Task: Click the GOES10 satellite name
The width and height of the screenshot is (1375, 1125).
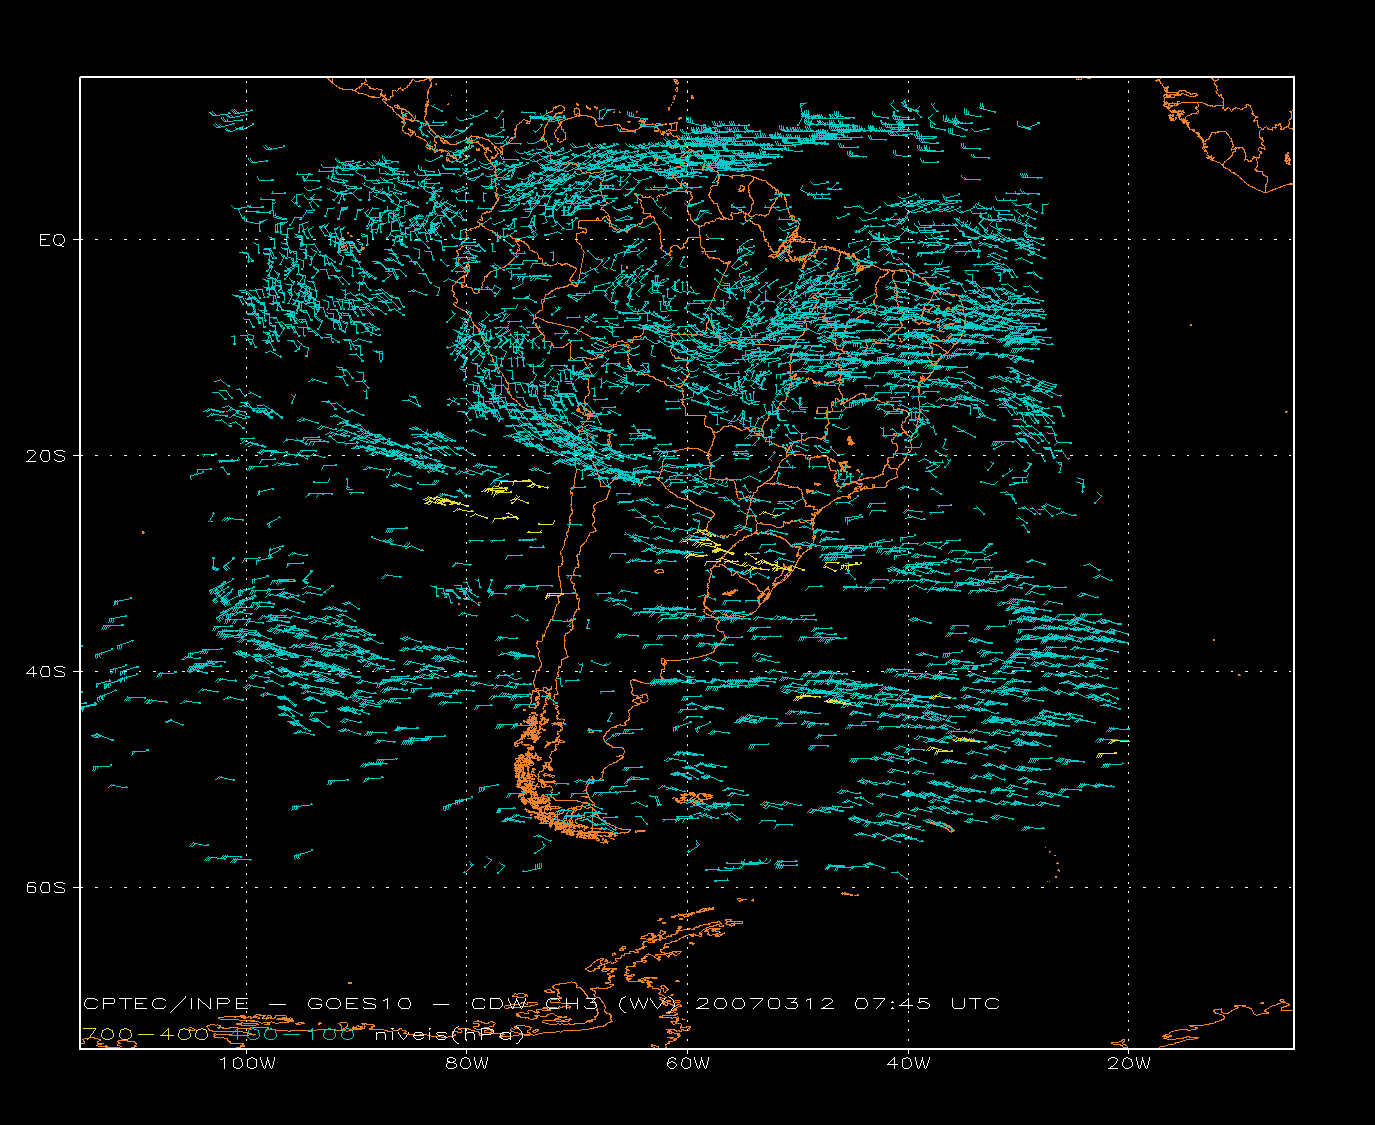Action: click(359, 1004)
